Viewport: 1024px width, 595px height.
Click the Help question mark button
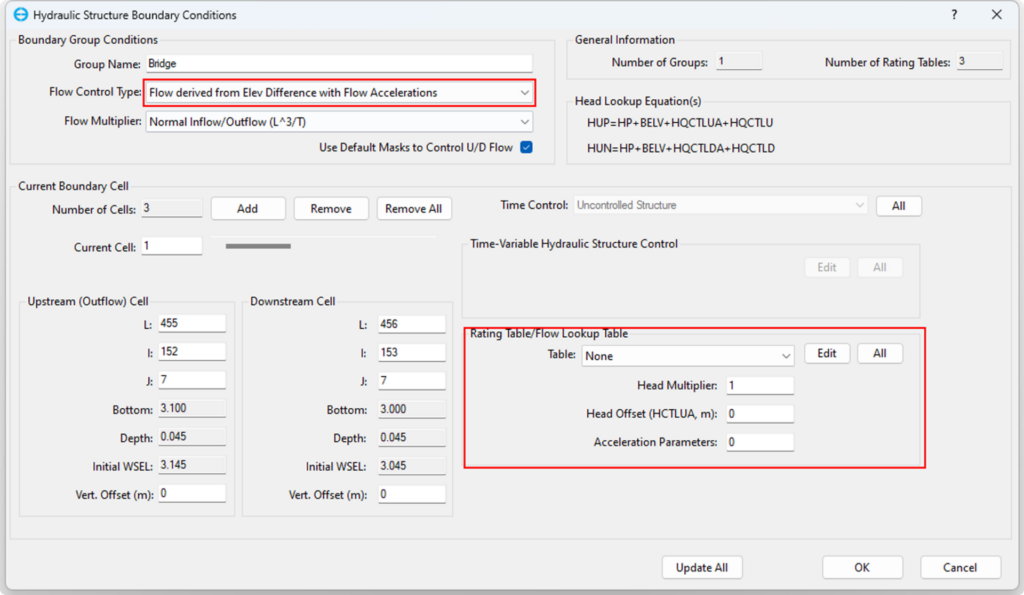pos(952,15)
